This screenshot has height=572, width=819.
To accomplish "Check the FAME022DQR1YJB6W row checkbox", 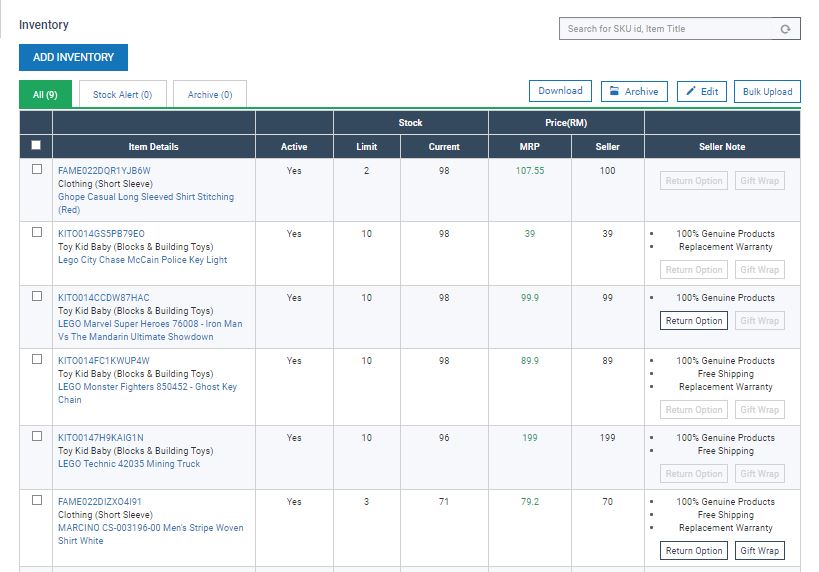I will pos(37,170).
